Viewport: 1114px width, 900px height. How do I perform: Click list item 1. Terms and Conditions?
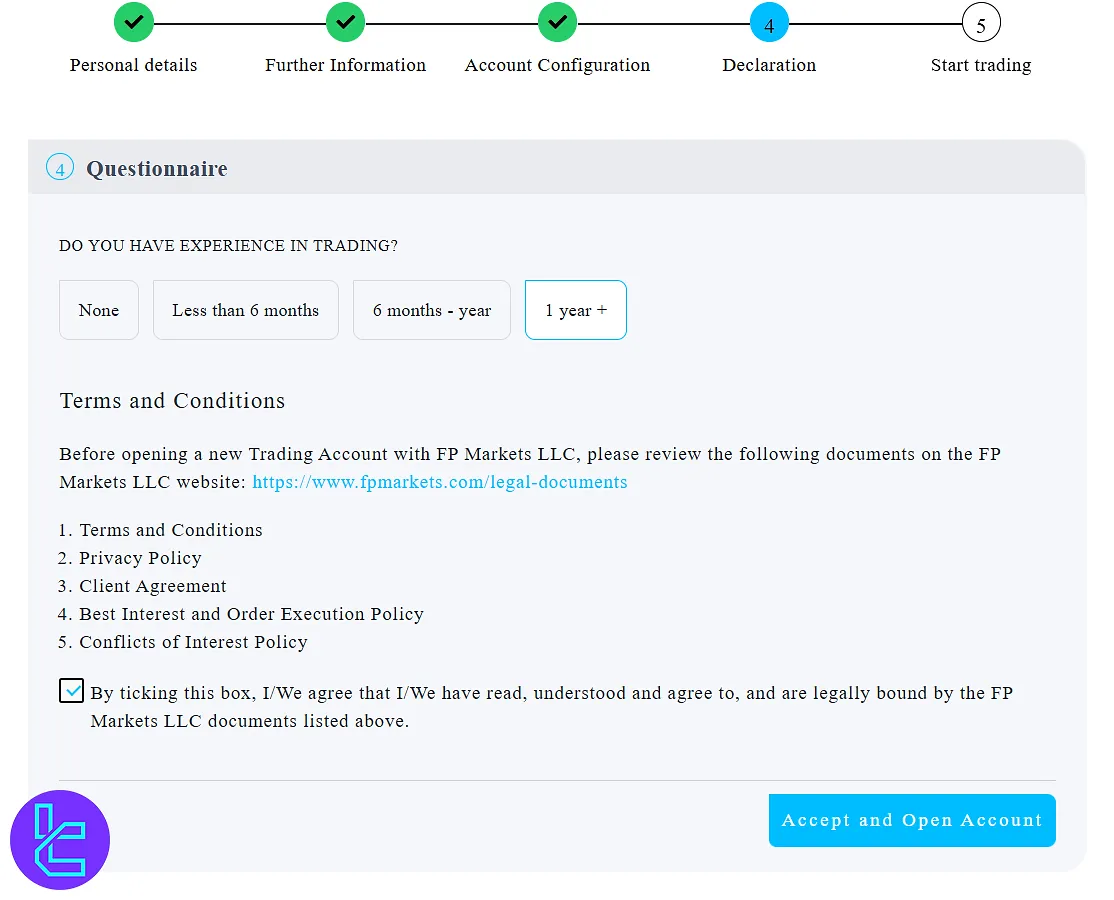(161, 530)
